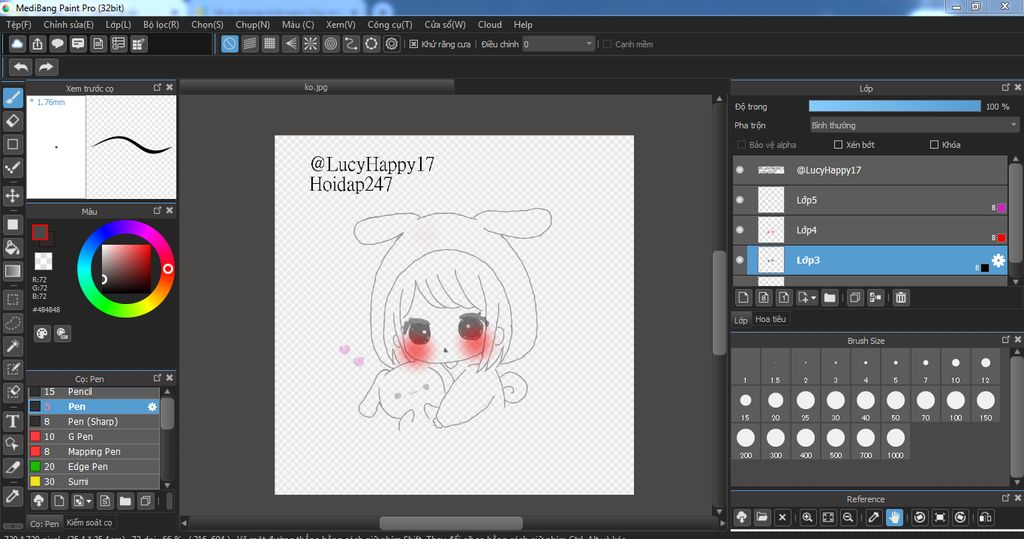This screenshot has width=1024, height=539.
Task: Enable the radial snap guide
Action: pyautogui.click(x=310, y=44)
